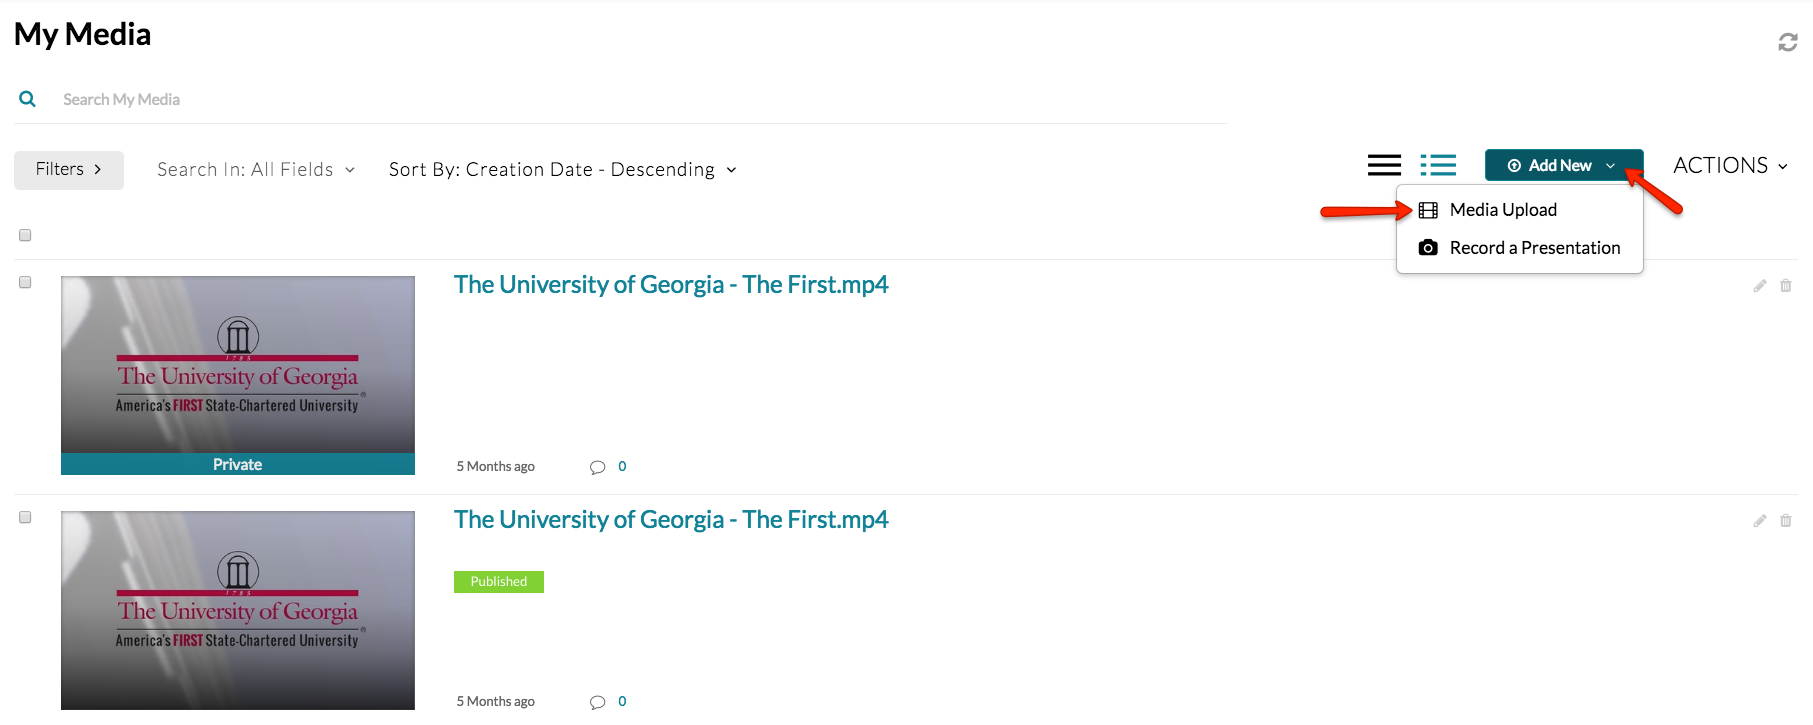Open the Filters panel button
Viewport: 1813px width, 725px height.
click(68, 170)
